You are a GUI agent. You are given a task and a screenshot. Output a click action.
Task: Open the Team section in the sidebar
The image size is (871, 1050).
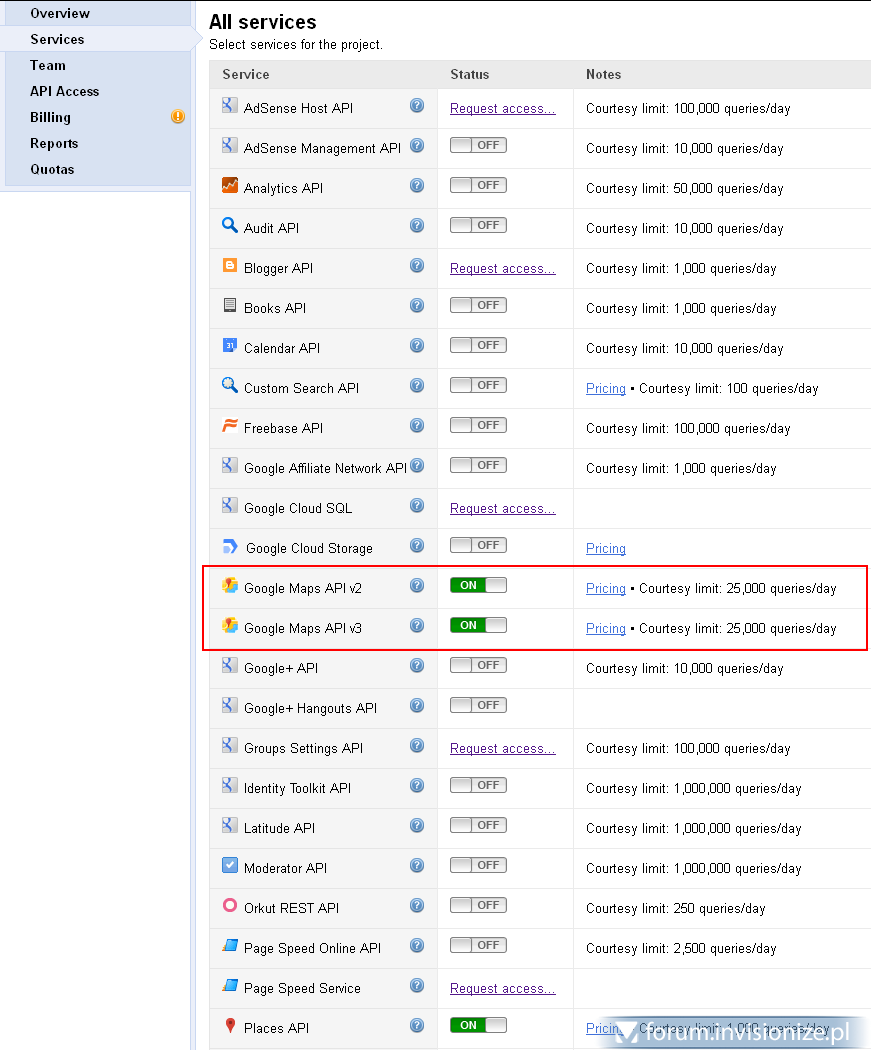(x=47, y=65)
